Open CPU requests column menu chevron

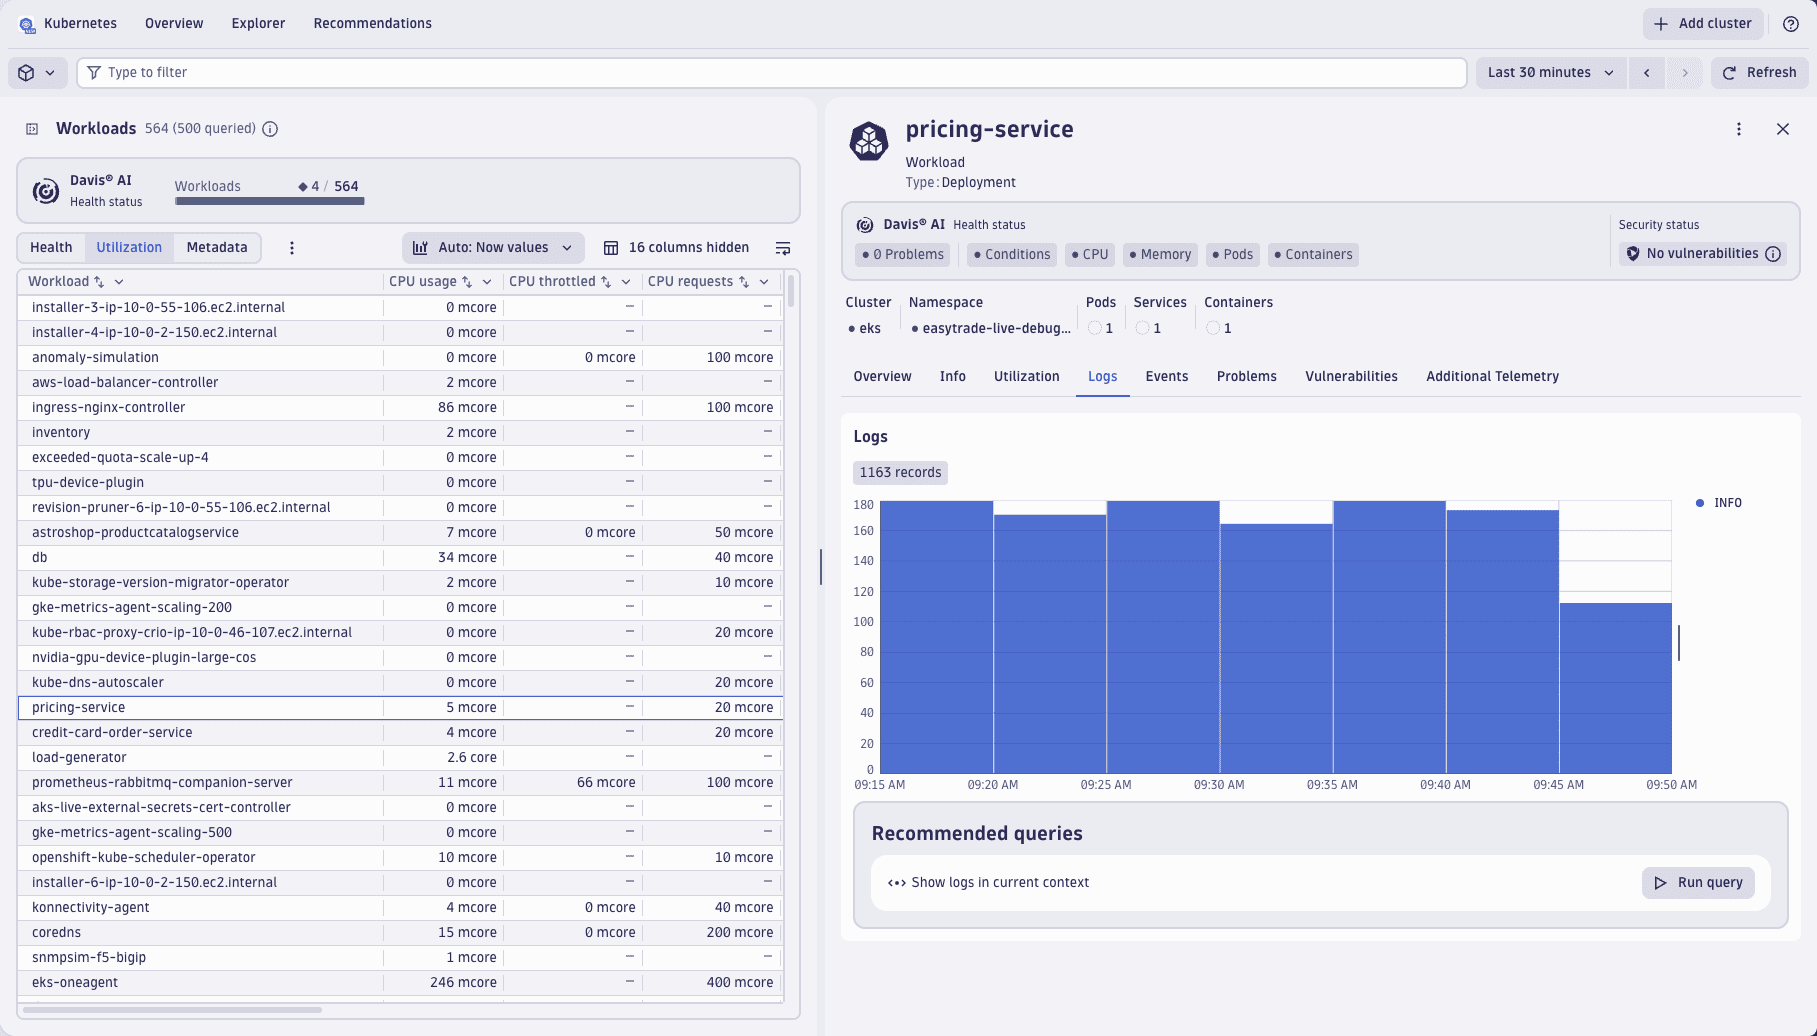(x=764, y=282)
